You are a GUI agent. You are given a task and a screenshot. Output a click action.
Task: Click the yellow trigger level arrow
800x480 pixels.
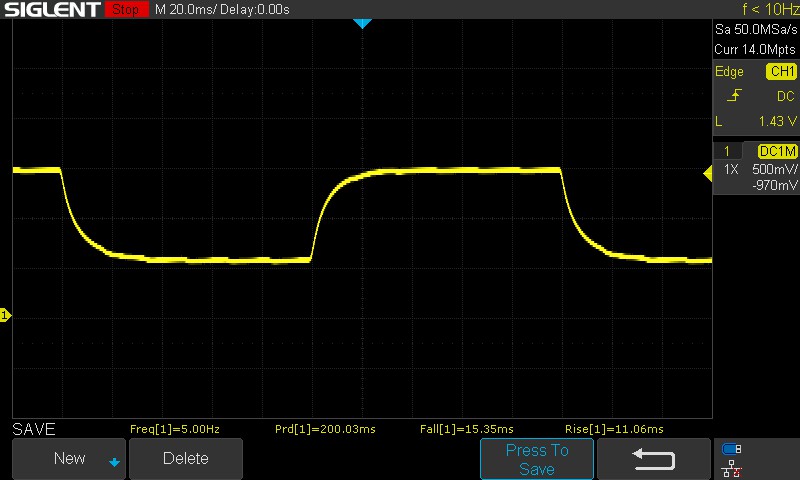click(x=708, y=174)
